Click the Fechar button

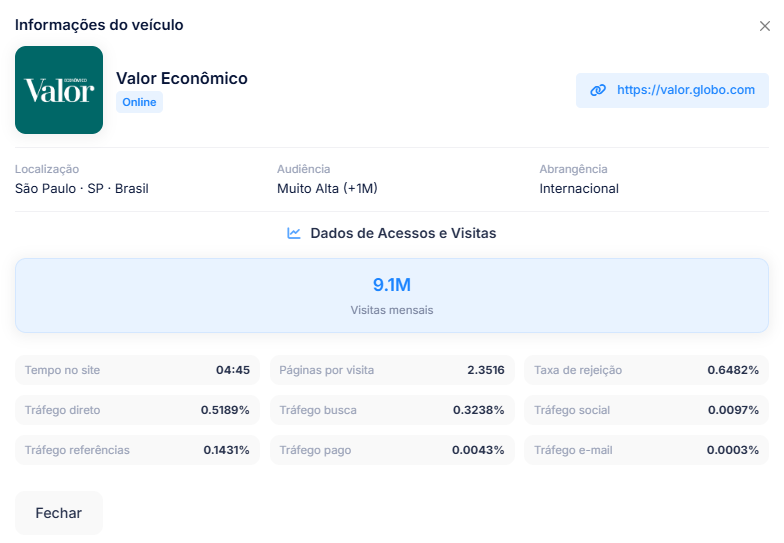pyautogui.click(x=59, y=513)
